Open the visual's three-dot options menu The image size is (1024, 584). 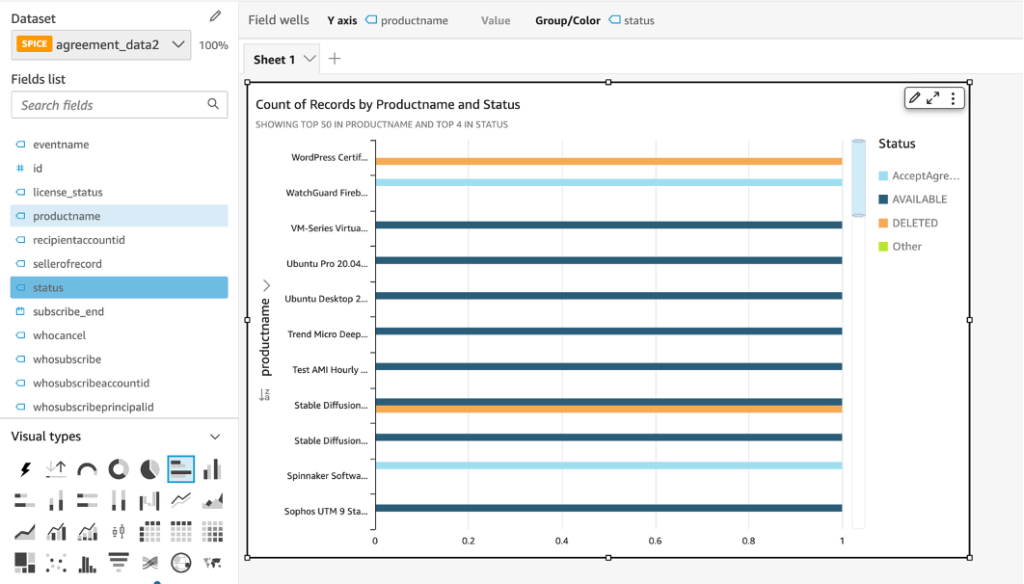click(953, 98)
